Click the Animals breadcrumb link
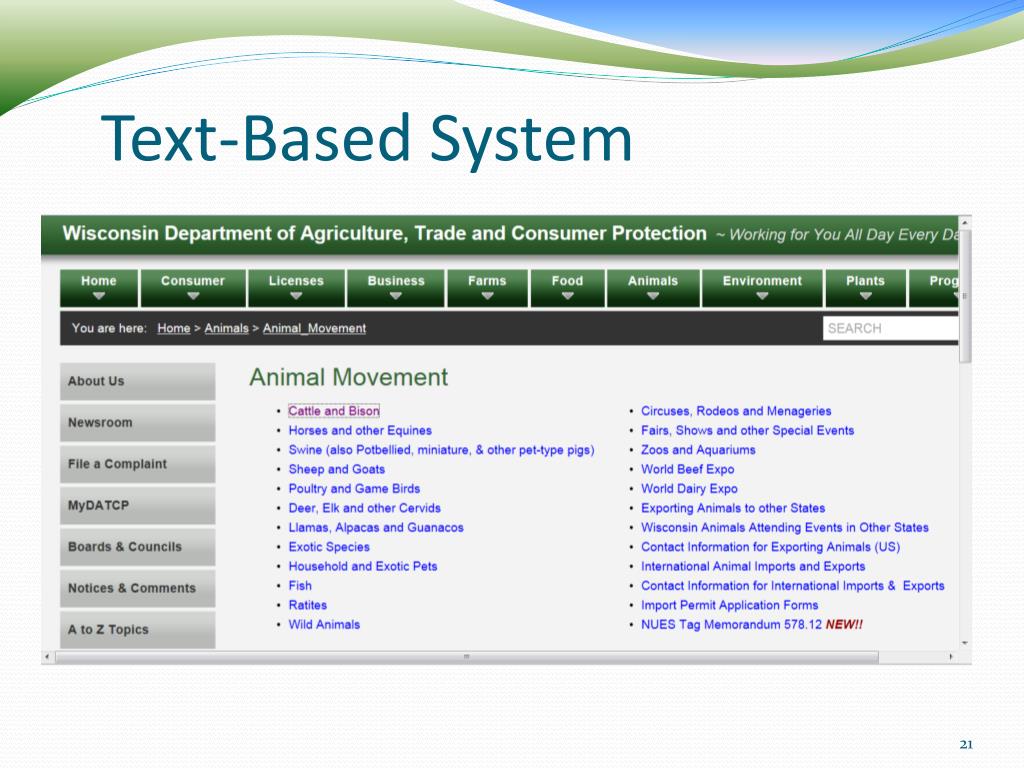Image resolution: width=1024 pixels, height=768 pixels. click(x=227, y=328)
